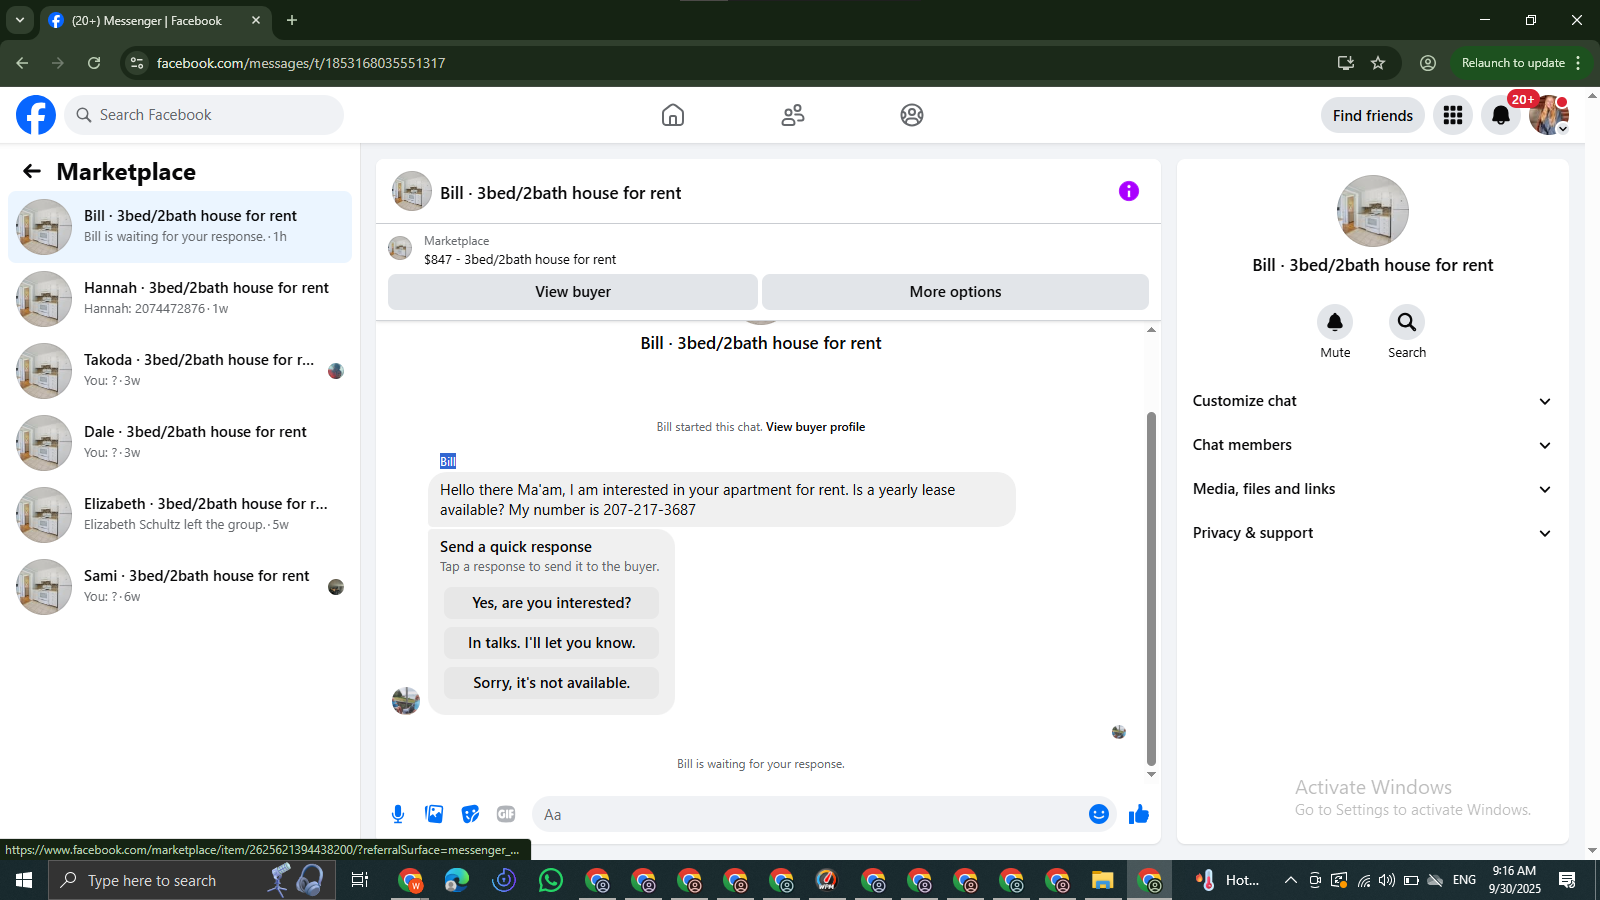The image size is (1600, 900).
Task: Open the account profile picture menu
Action: coord(1549,115)
